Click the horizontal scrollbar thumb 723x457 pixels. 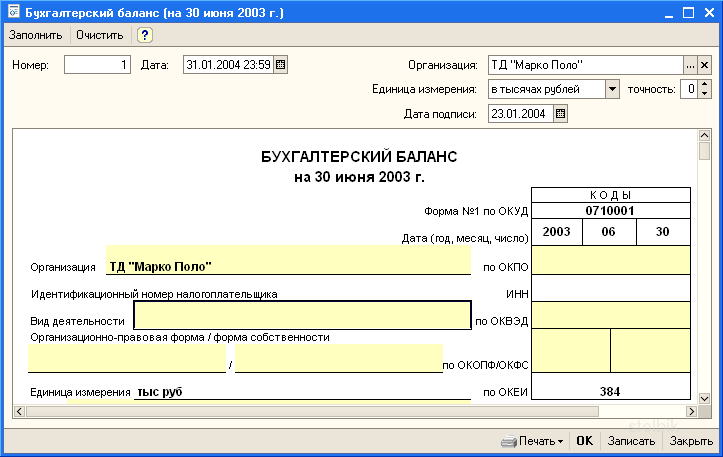(x=312, y=411)
